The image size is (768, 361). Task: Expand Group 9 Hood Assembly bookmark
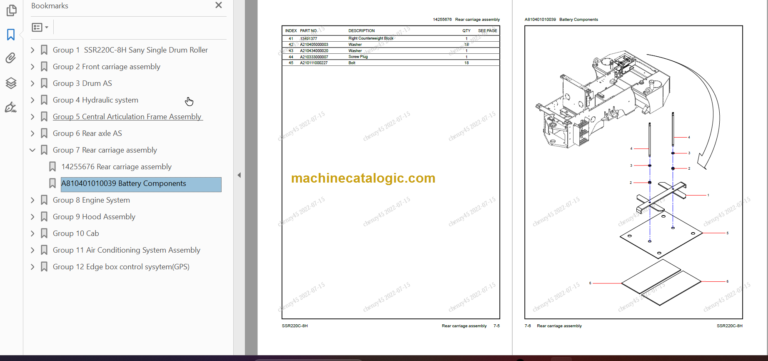click(x=32, y=217)
